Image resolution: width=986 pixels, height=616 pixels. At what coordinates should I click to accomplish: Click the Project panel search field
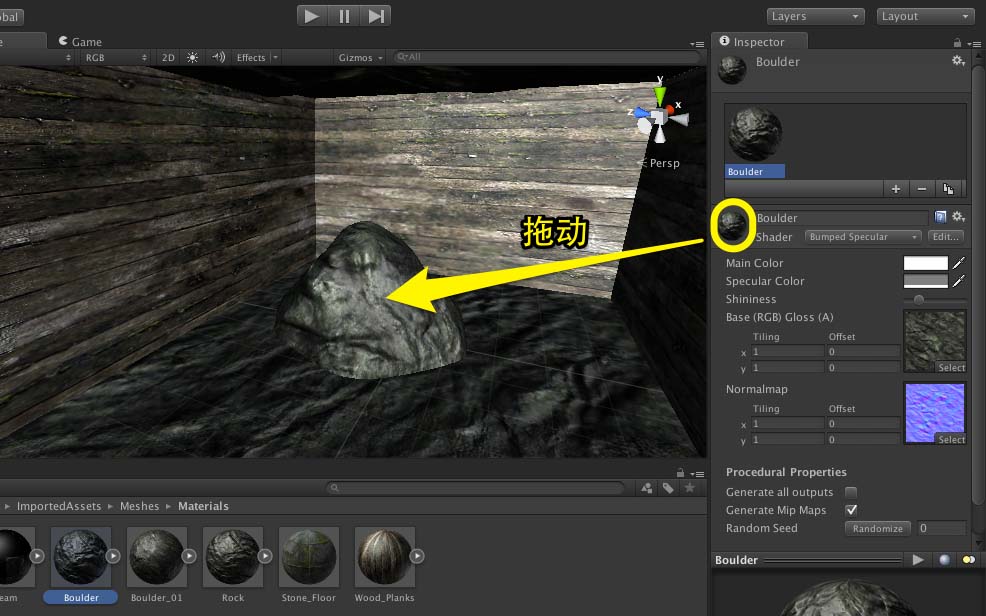(475, 488)
